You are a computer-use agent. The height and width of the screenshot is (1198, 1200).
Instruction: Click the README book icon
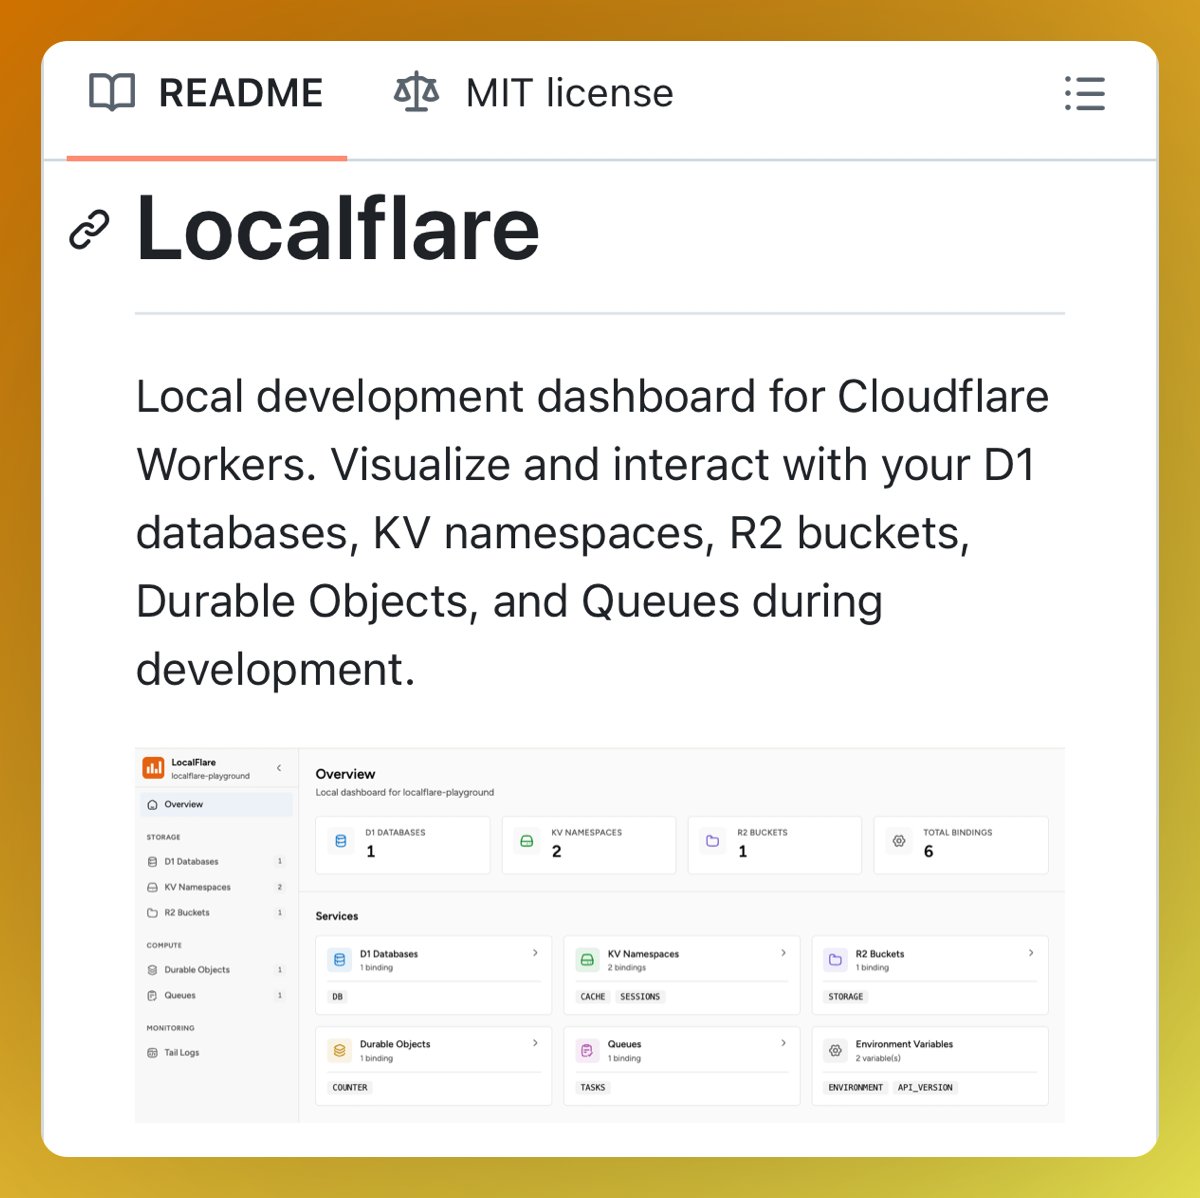(112, 93)
